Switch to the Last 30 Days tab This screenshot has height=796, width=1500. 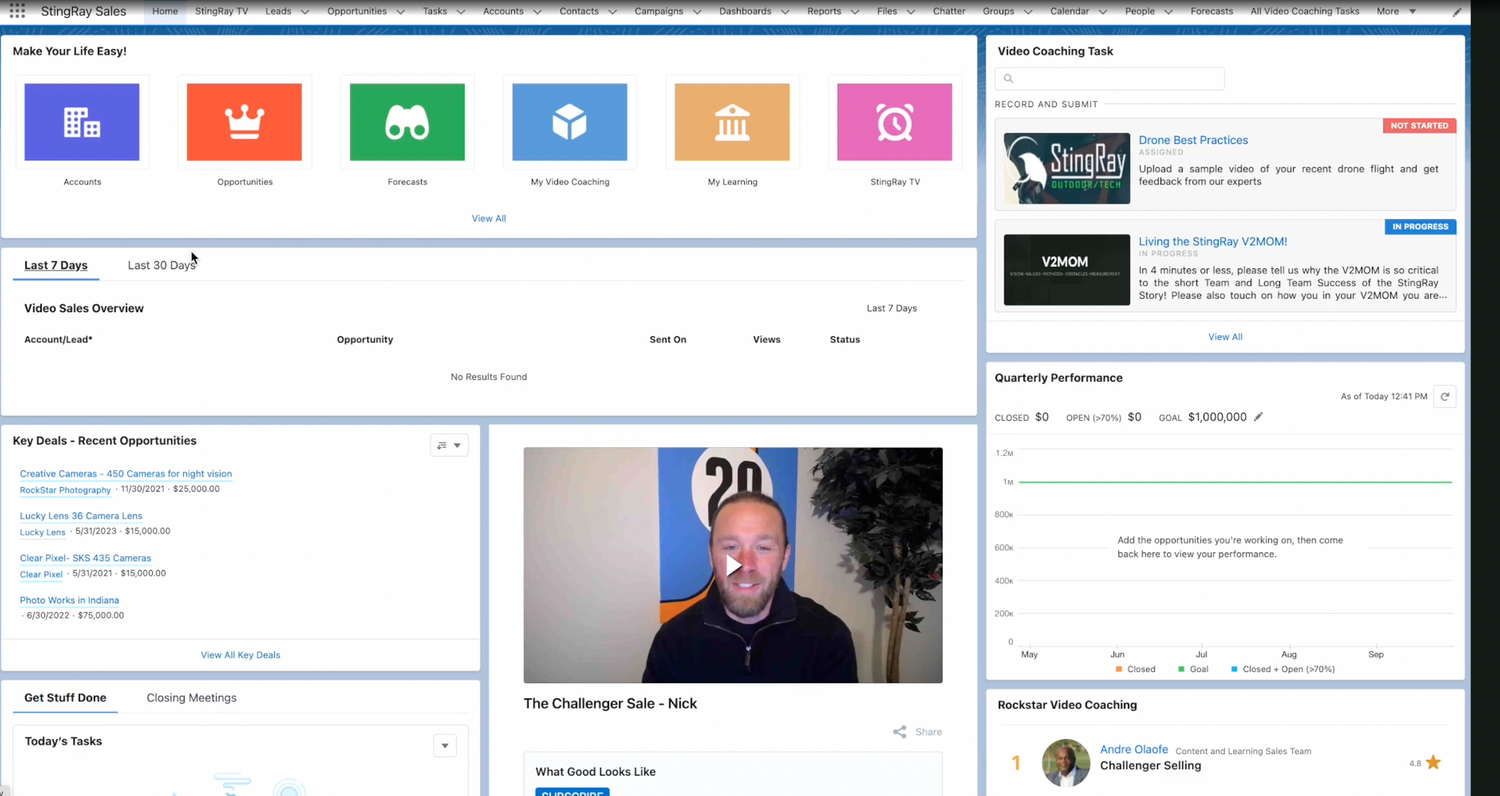point(161,265)
